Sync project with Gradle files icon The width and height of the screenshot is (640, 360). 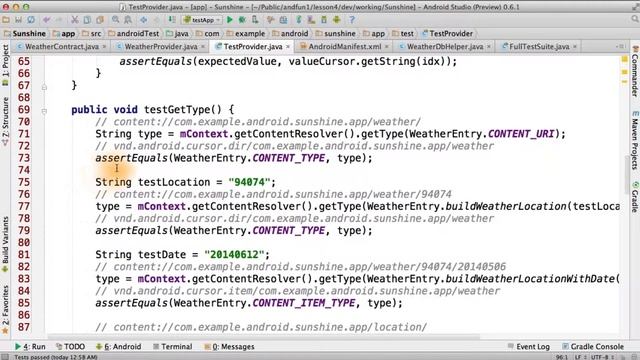pos(299,20)
